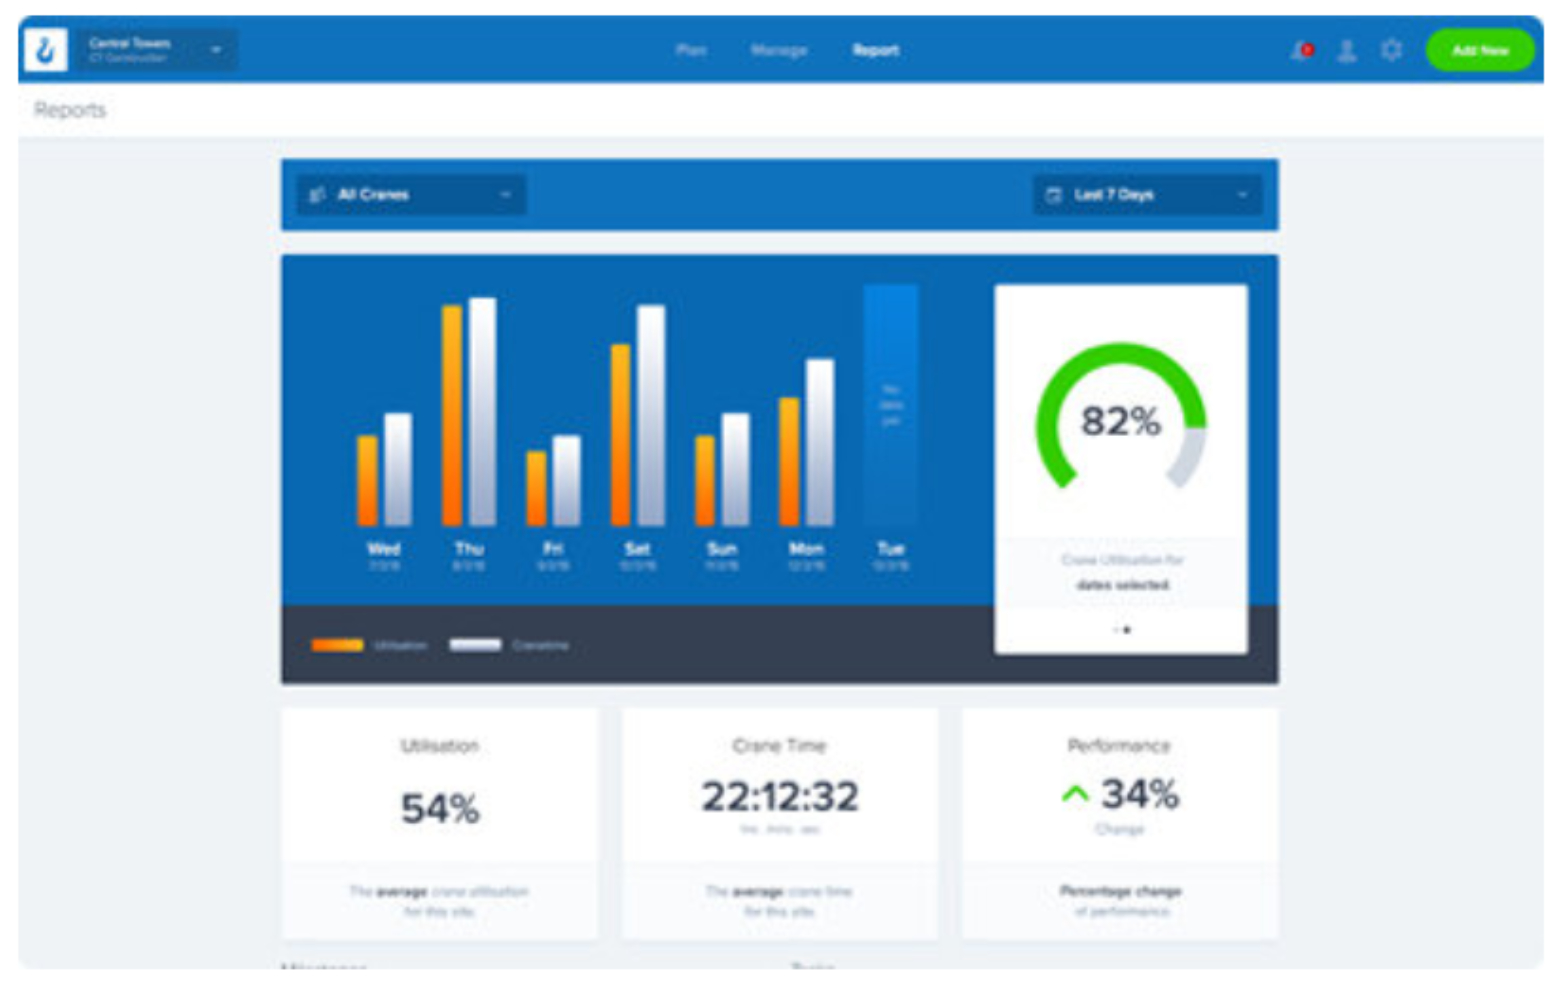The width and height of the screenshot is (1562, 992).
Task: Go to the Report tab
Action: [875, 50]
